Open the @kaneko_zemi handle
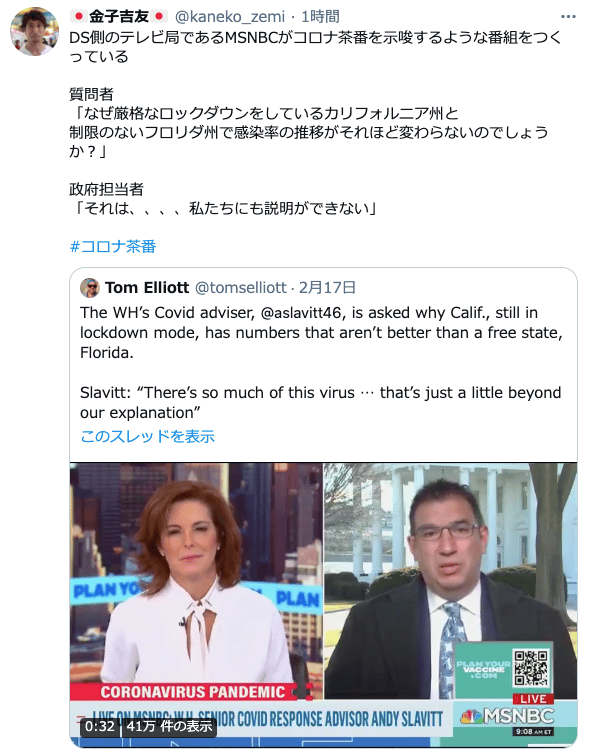589x753 pixels. tap(230, 17)
